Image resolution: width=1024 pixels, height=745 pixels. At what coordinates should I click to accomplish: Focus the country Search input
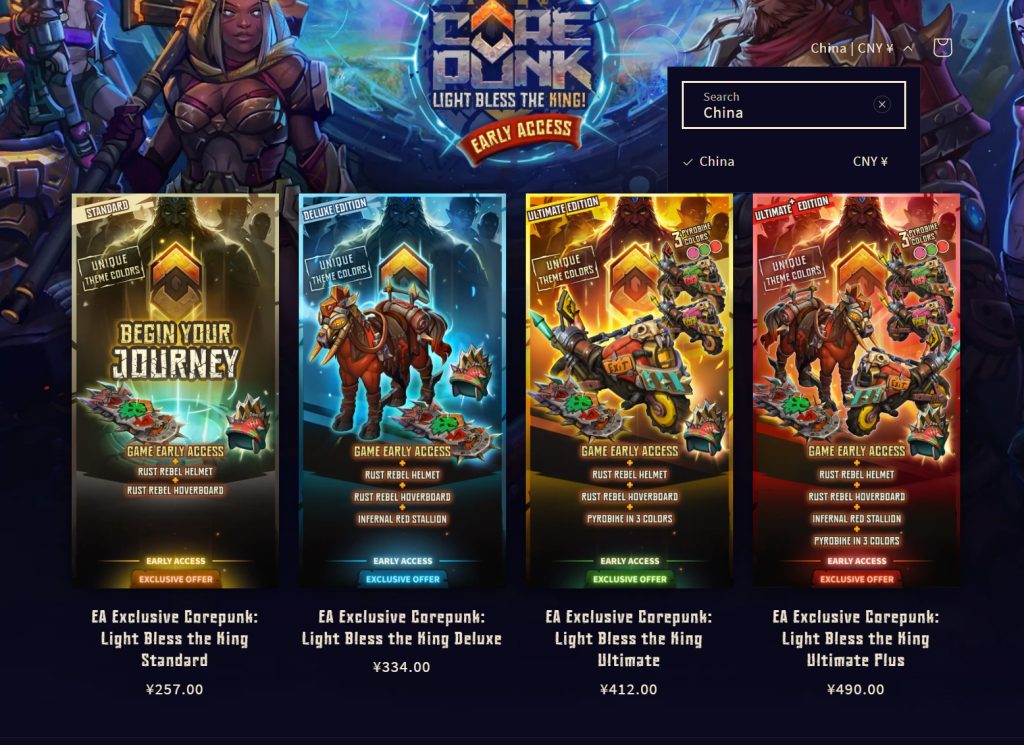(793, 105)
